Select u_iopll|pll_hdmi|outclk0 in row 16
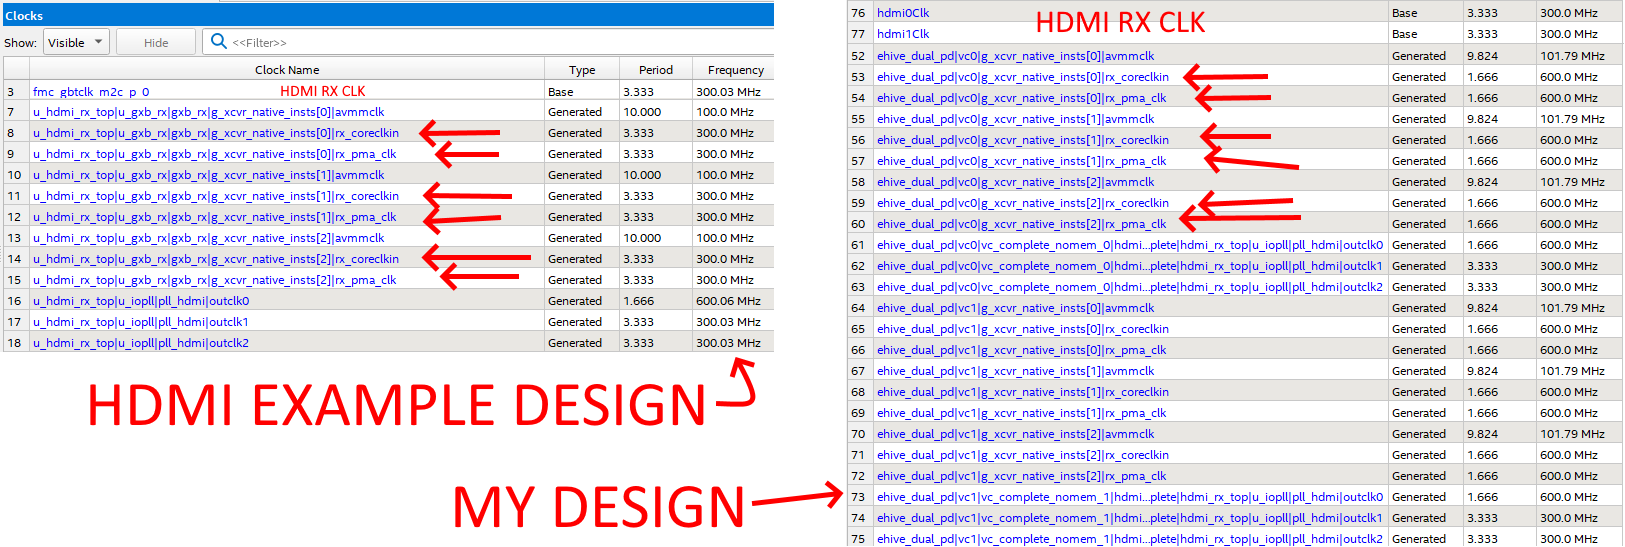 click(x=141, y=301)
